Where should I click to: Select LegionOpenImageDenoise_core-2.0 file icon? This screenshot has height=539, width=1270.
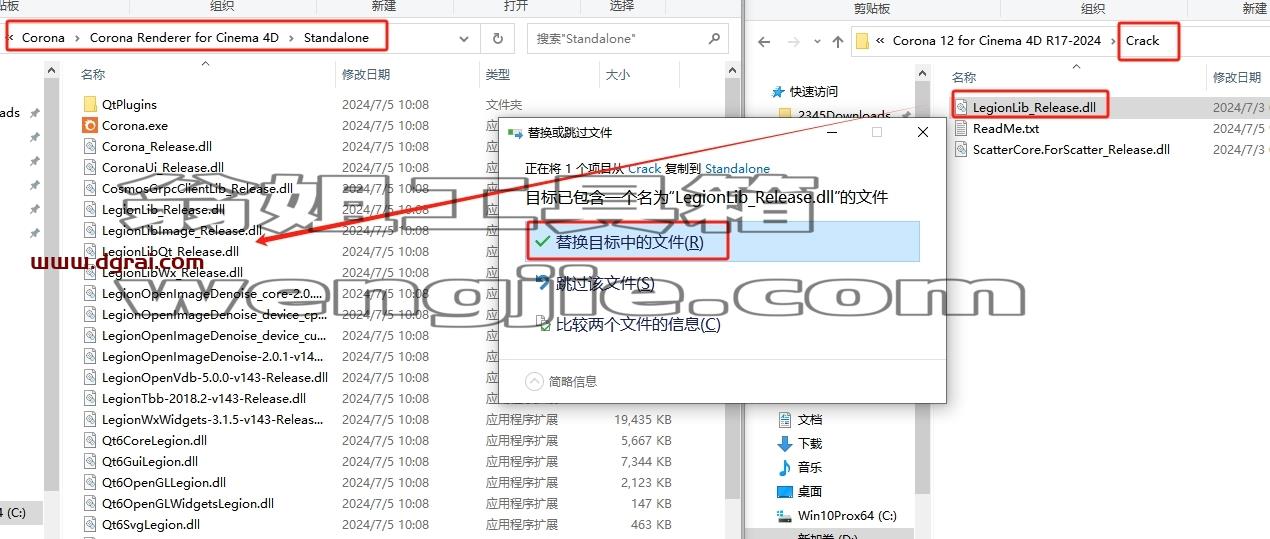pos(90,293)
